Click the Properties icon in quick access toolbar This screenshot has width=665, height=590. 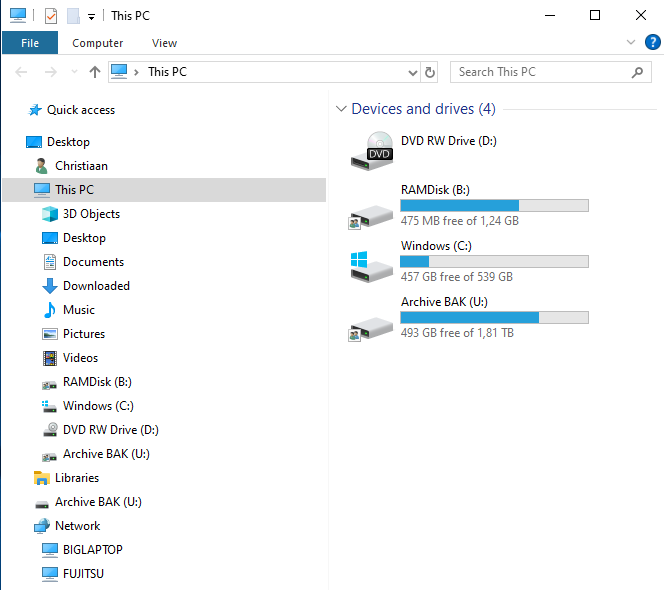tap(51, 16)
